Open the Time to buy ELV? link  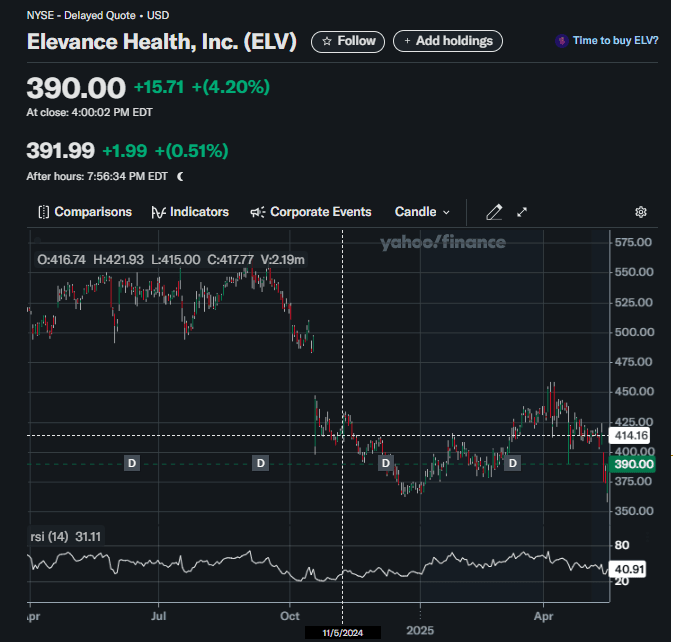point(615,41)
